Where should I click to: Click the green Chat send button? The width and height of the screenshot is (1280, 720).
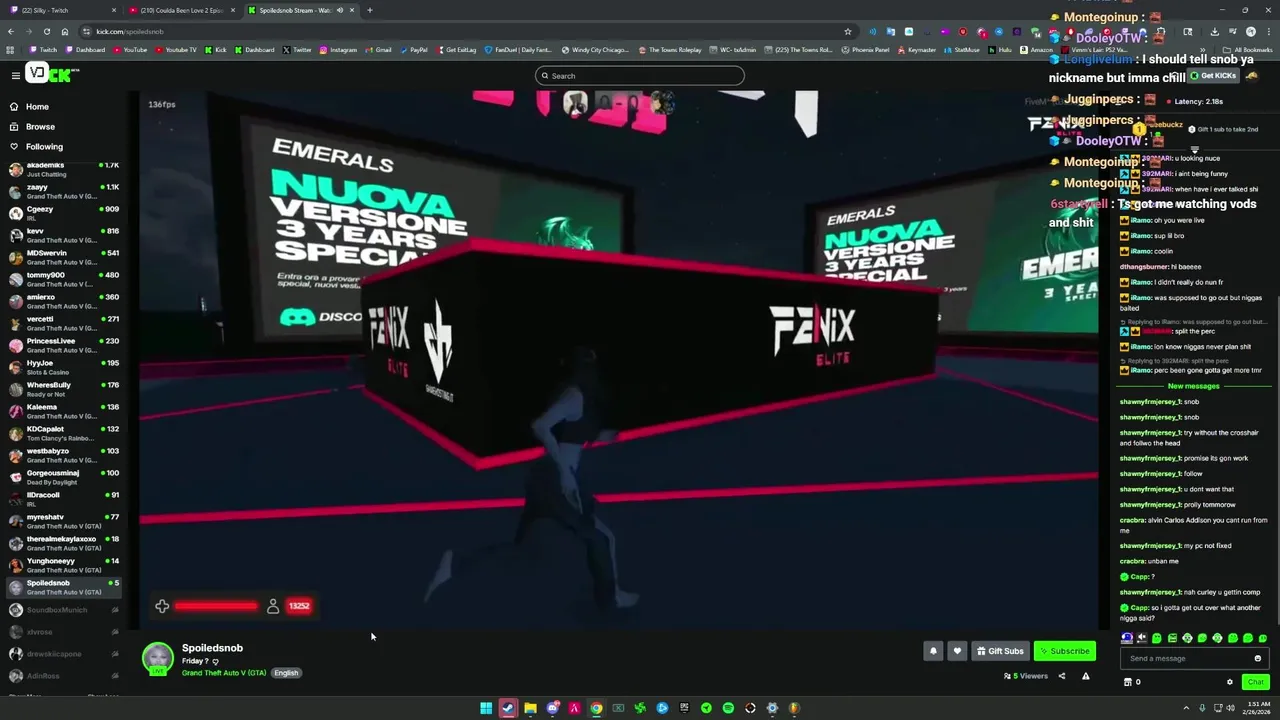(1256, 682)
